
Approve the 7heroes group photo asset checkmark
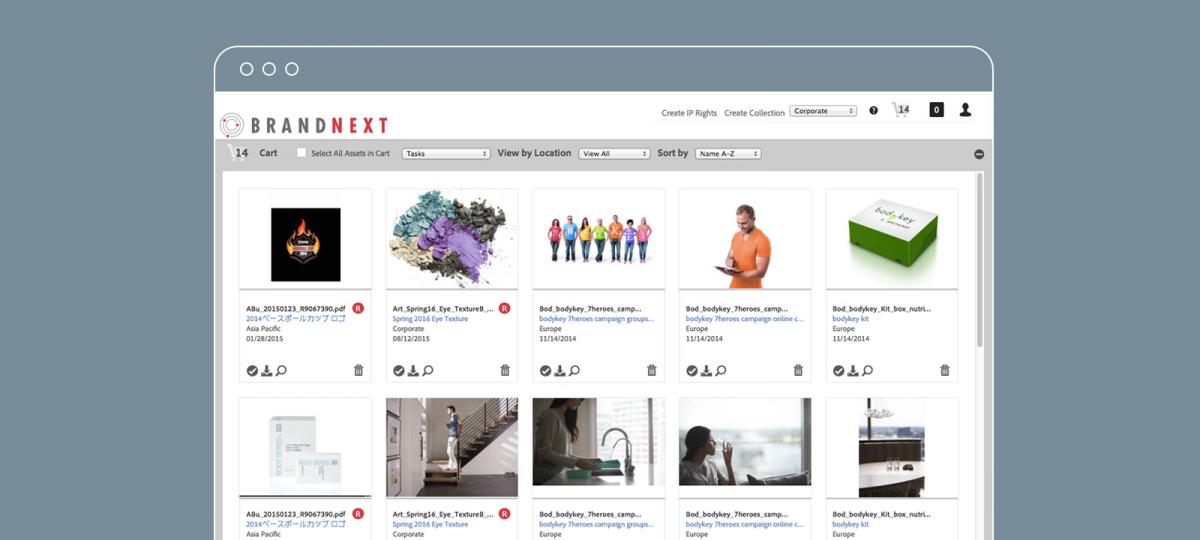pos(545,370)
